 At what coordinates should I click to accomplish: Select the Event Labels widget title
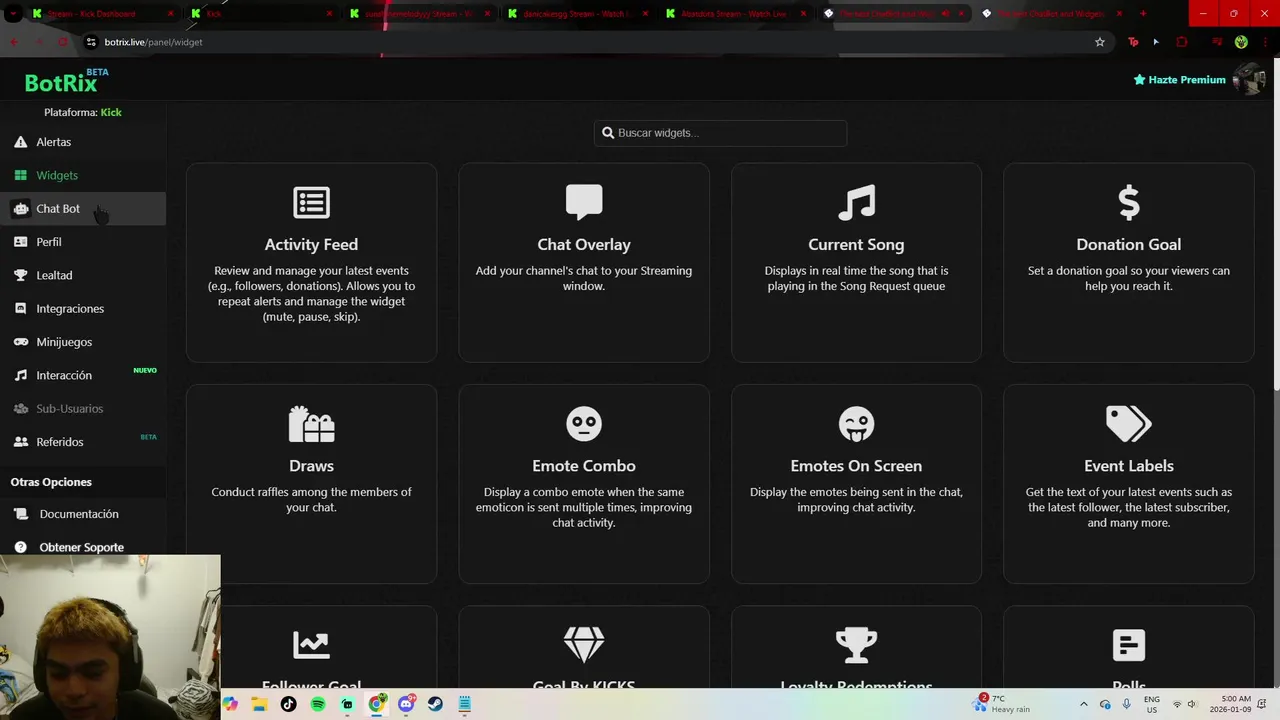pyautogui.click(x=1129, y=466)
